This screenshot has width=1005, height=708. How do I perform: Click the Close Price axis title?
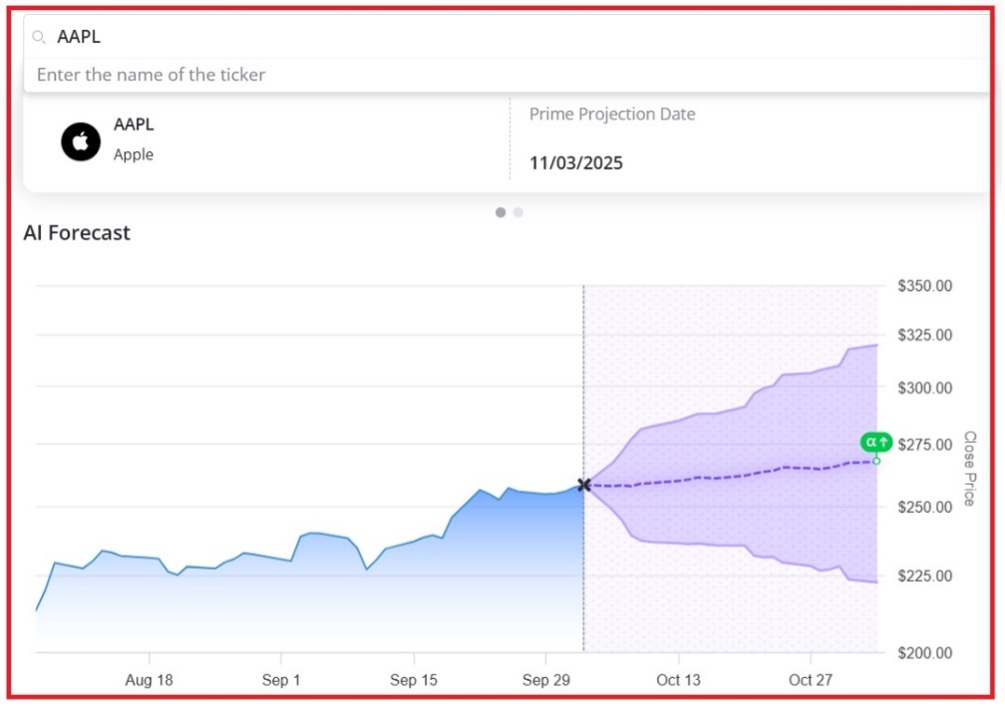969,468
